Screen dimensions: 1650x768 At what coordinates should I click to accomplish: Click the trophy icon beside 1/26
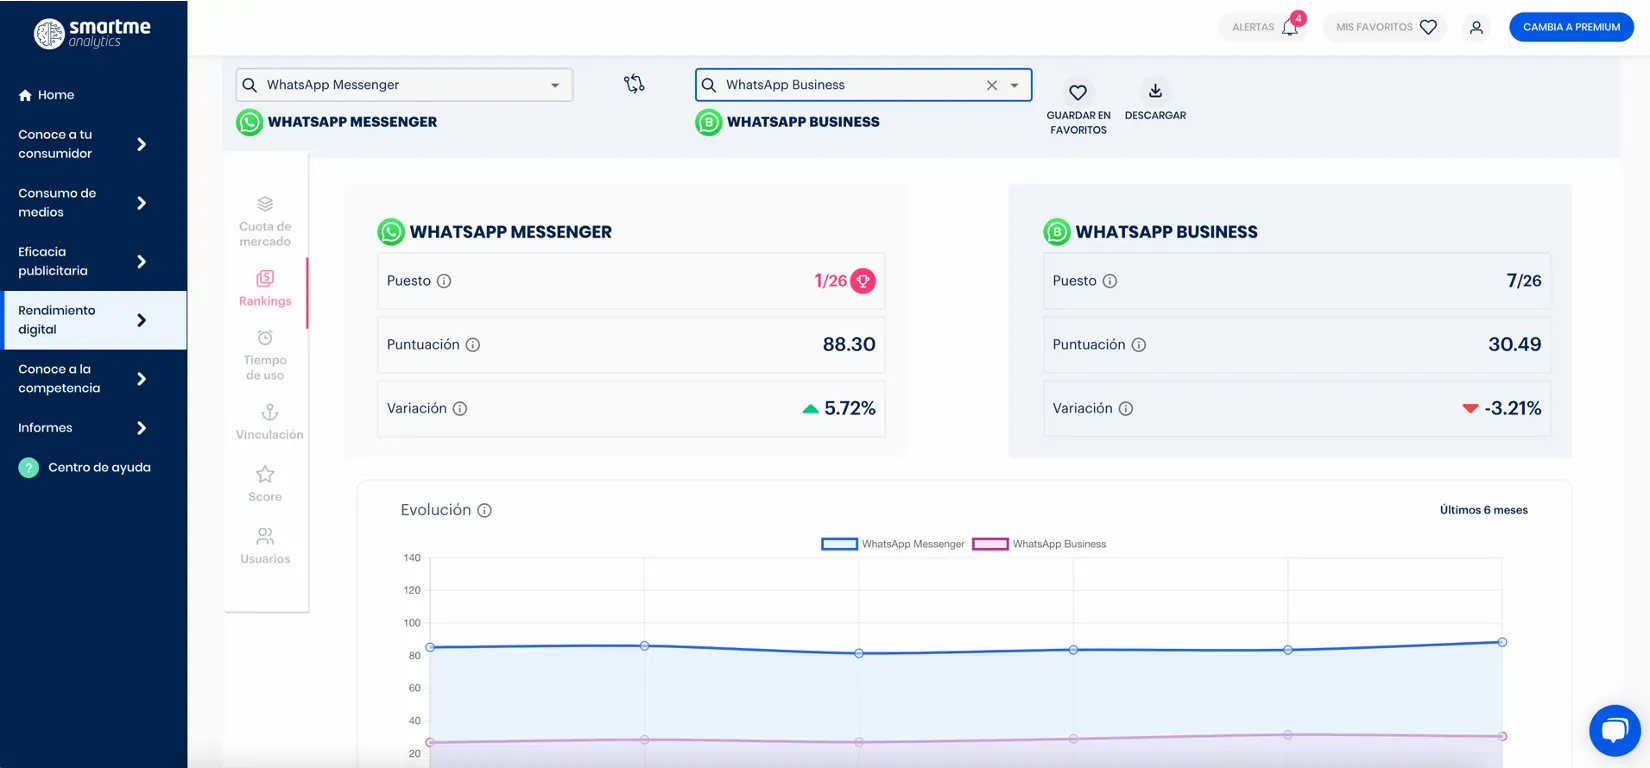tap(863, 281)
